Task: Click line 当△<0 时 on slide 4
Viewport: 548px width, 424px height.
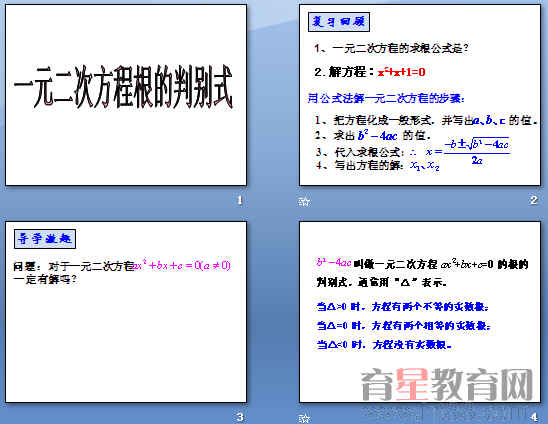Action: coord(384,345)
